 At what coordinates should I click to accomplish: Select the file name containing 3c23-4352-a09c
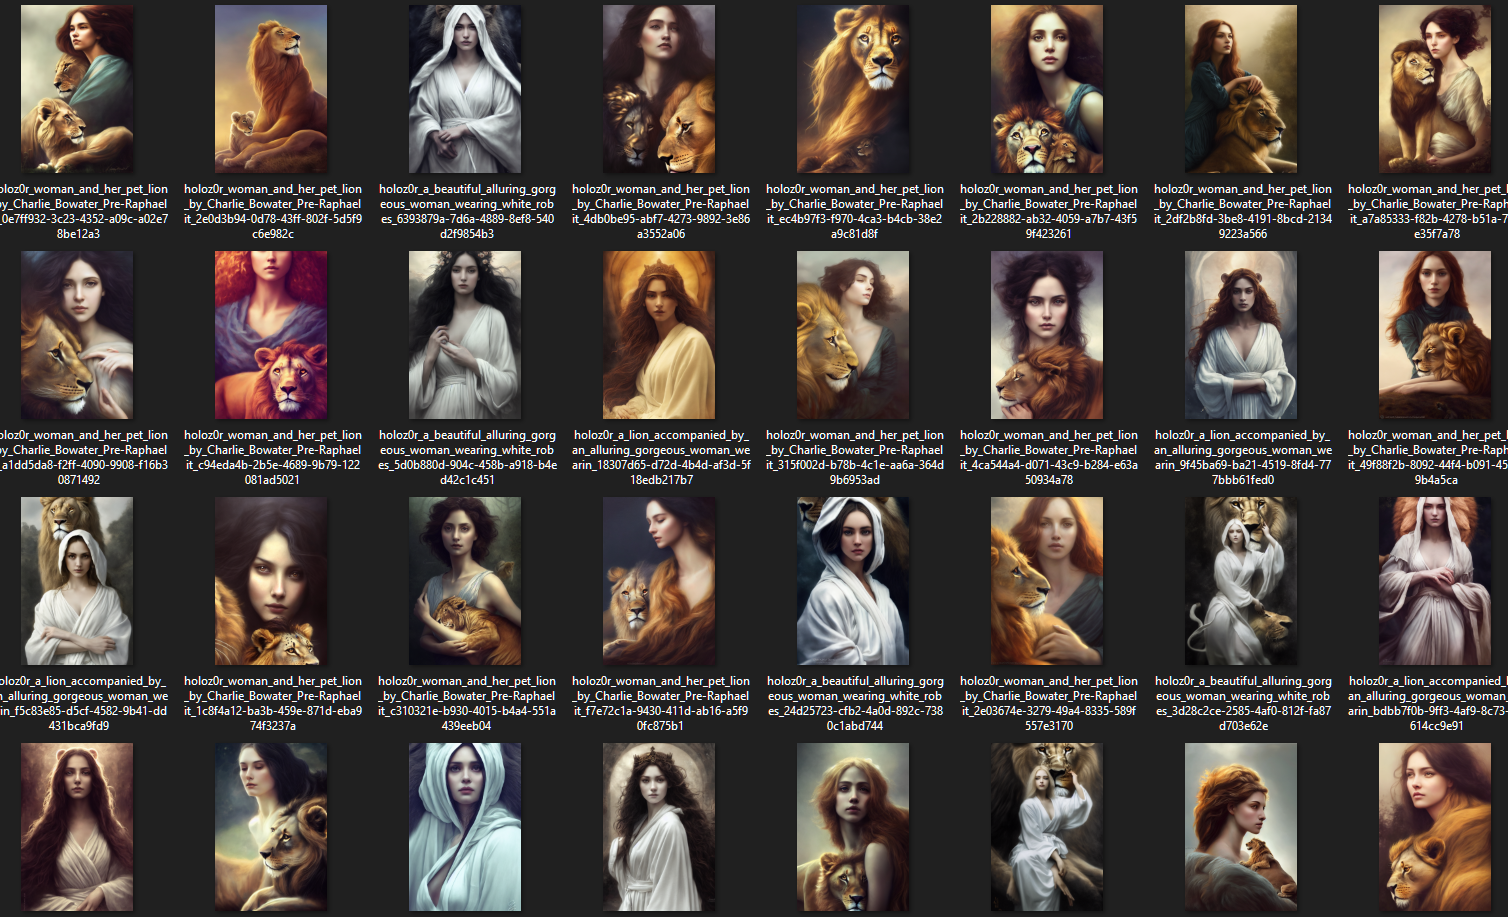[x=84, y=211]
